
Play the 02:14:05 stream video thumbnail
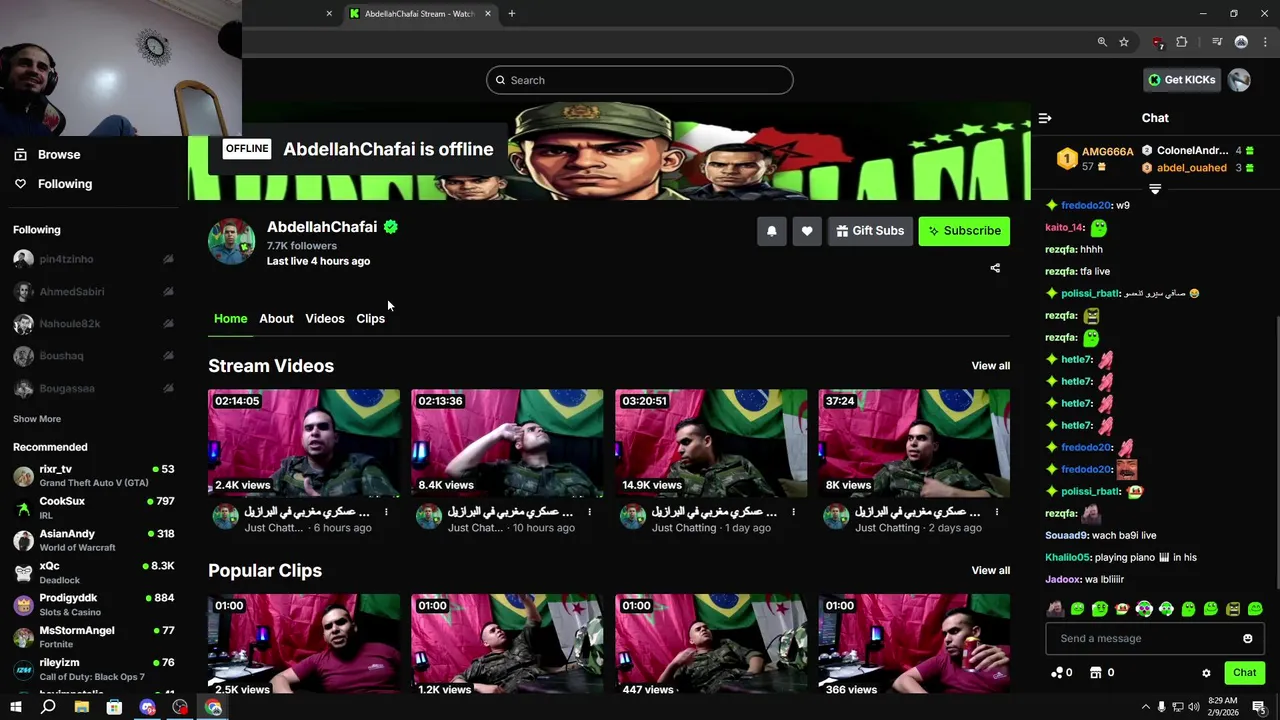(x=304, y=443)
